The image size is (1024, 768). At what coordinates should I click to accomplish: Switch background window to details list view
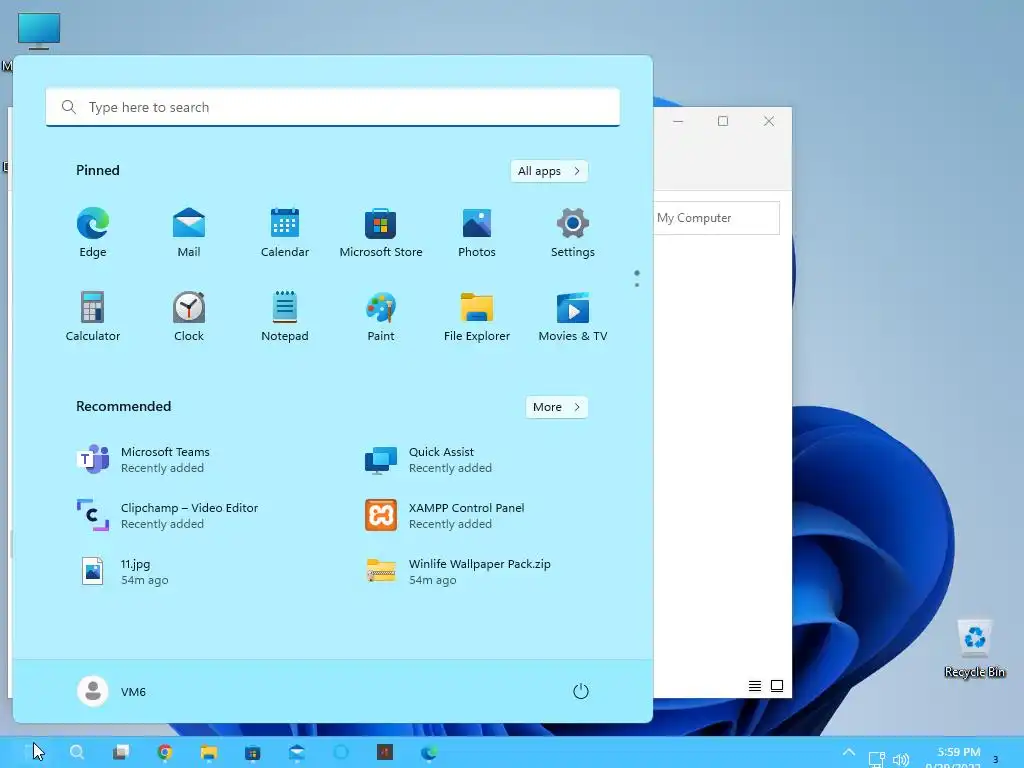[x=754, y=686]
